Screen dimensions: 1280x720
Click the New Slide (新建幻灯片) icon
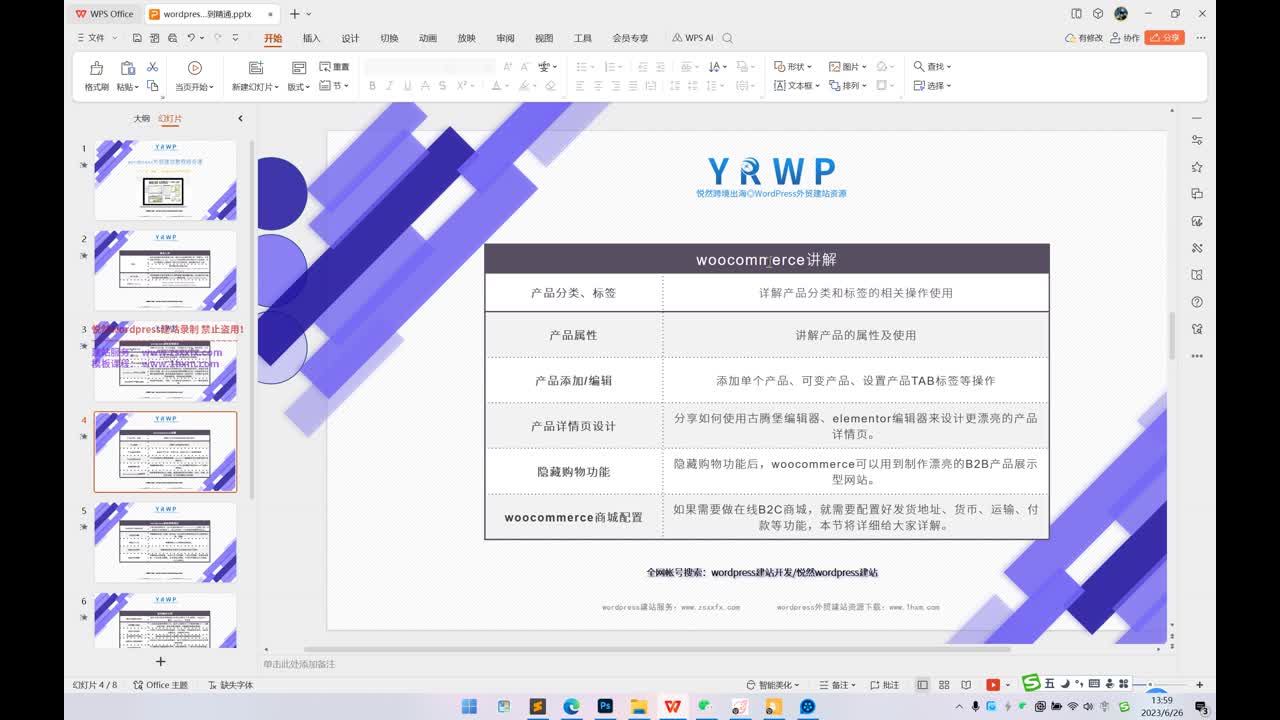pyautogui.click(x=256, y=68)
